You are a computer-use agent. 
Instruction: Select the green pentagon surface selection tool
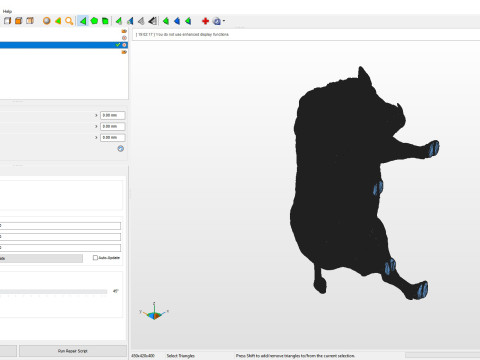(x=94, y=21)
